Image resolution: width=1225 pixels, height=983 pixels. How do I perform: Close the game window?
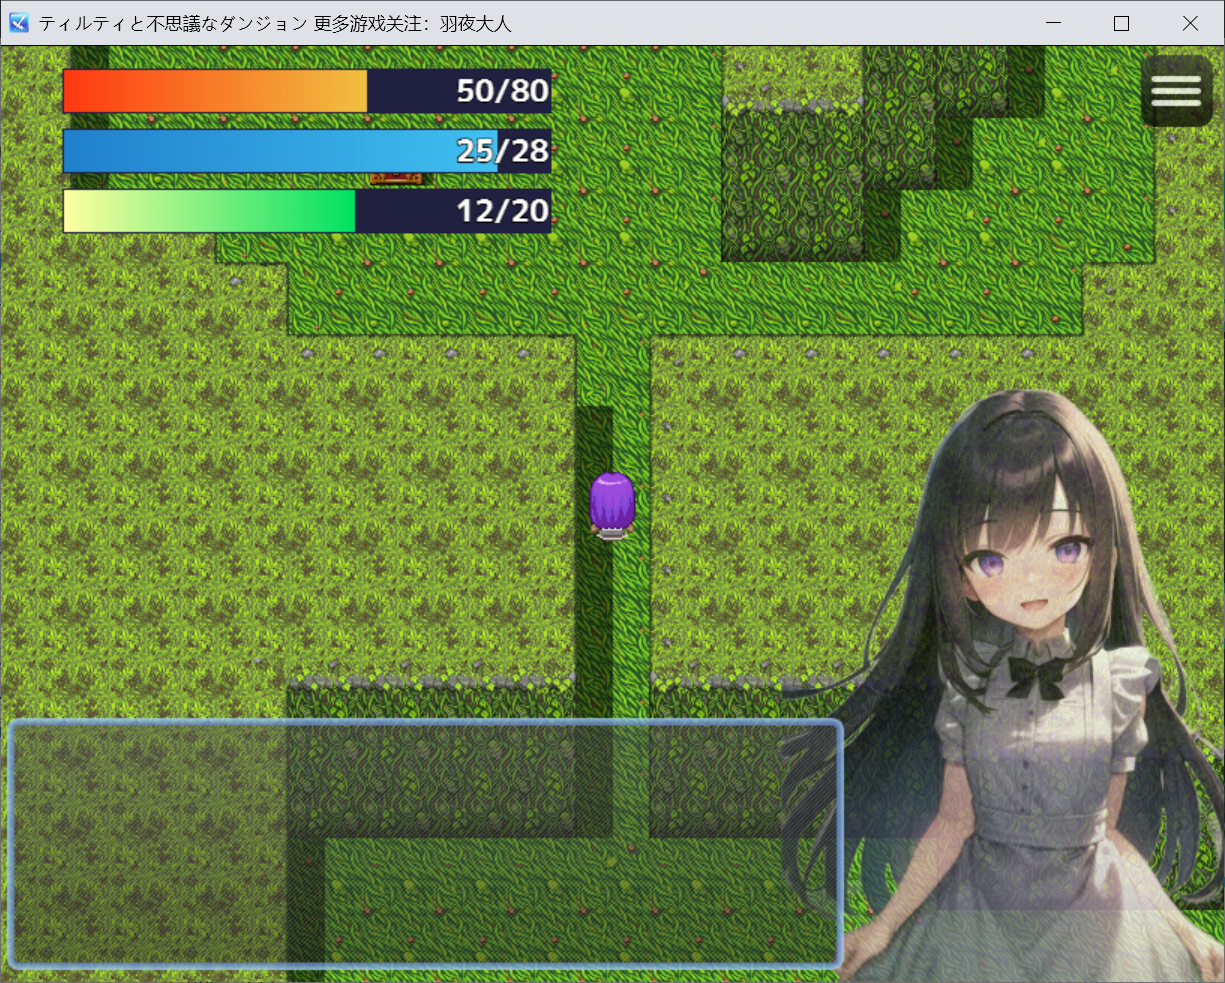(1190, 23)
